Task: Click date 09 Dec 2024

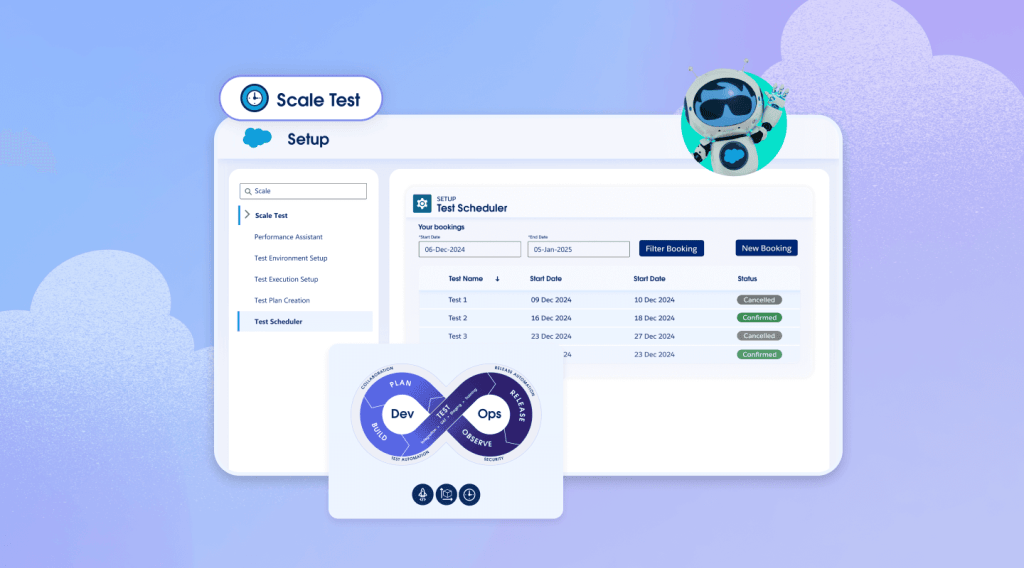Action: pyautogui.click(x=551, y=300)
